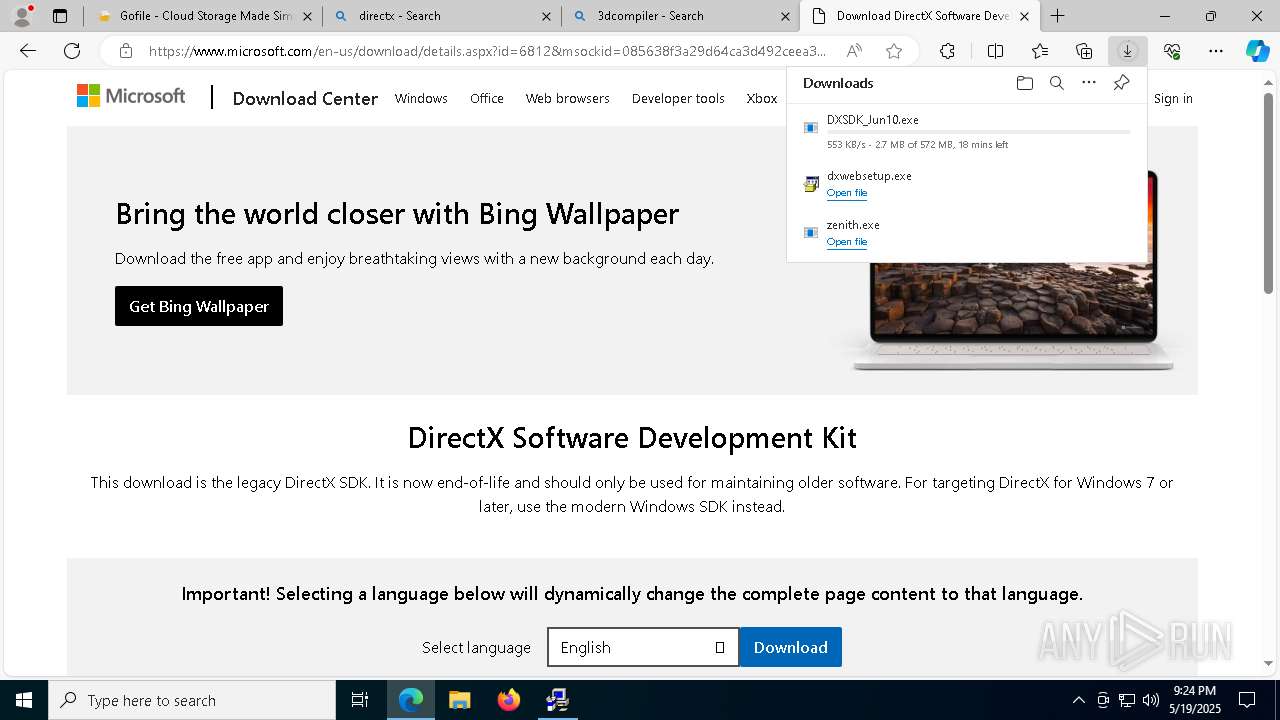Open more options in Downloads panel
The width and height of the screenshot is (1280, 720).
coord(1089,83)
